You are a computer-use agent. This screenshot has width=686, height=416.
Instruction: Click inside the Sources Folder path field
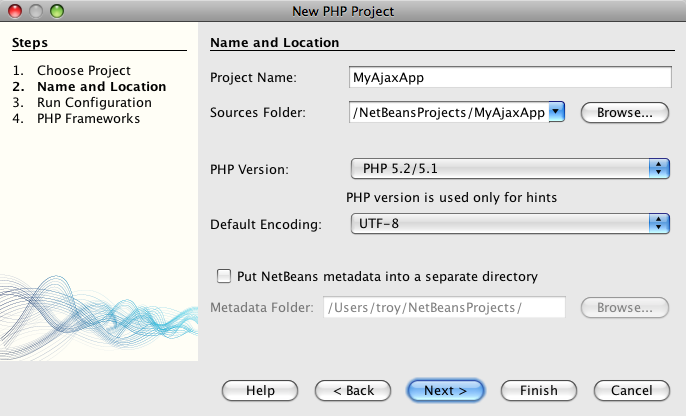pos(447,112)
